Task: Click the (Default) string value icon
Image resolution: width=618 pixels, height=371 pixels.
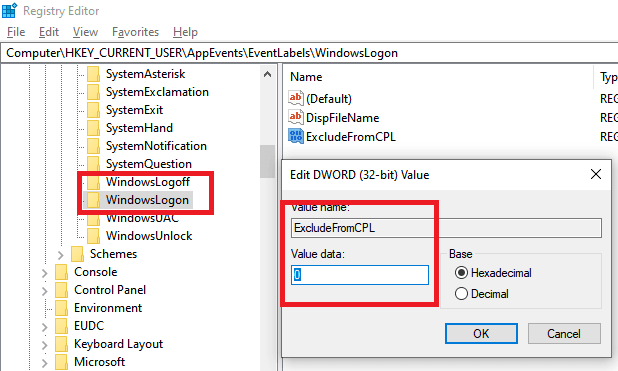Action: point(296,98)
